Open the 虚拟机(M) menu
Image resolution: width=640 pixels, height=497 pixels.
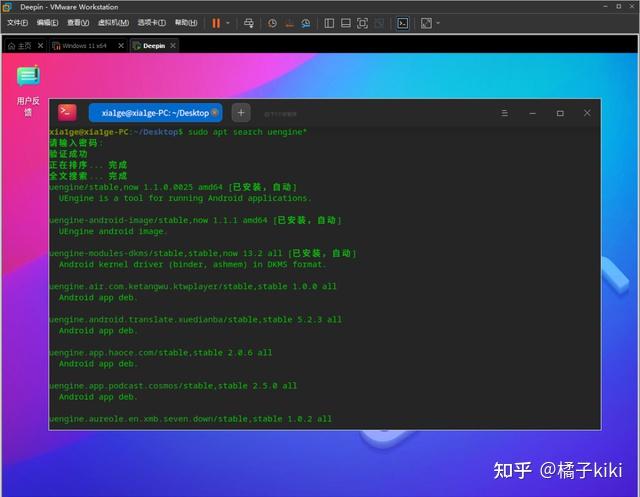point(113,23)
